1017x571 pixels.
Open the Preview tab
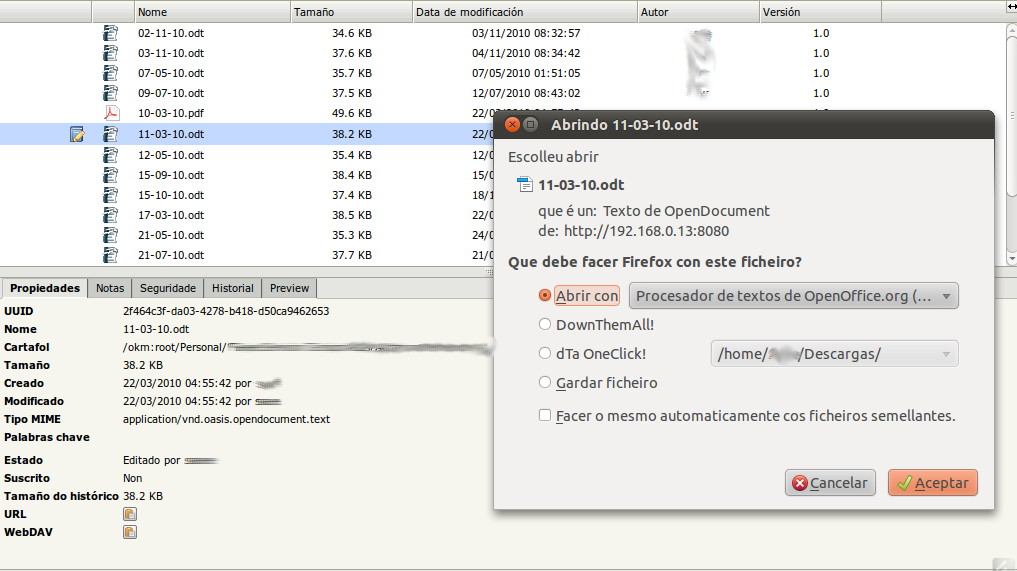[289, 288]
